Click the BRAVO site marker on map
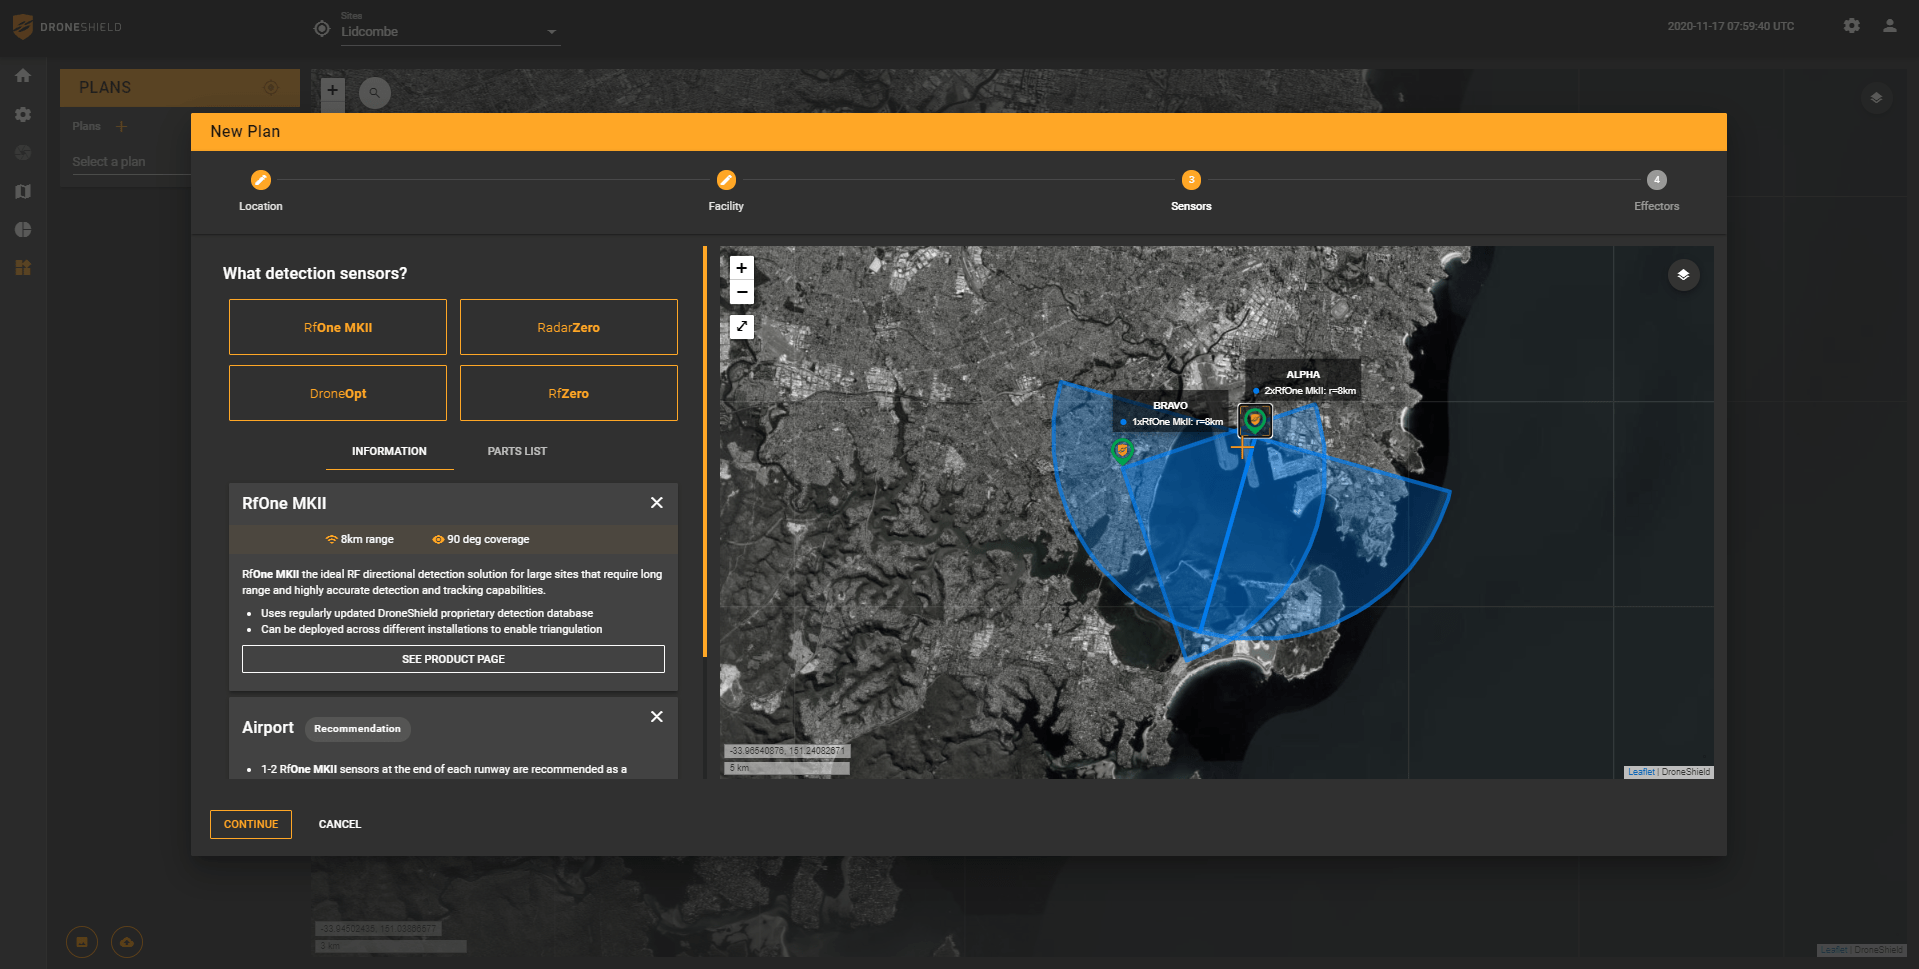 click(1122, 451)
